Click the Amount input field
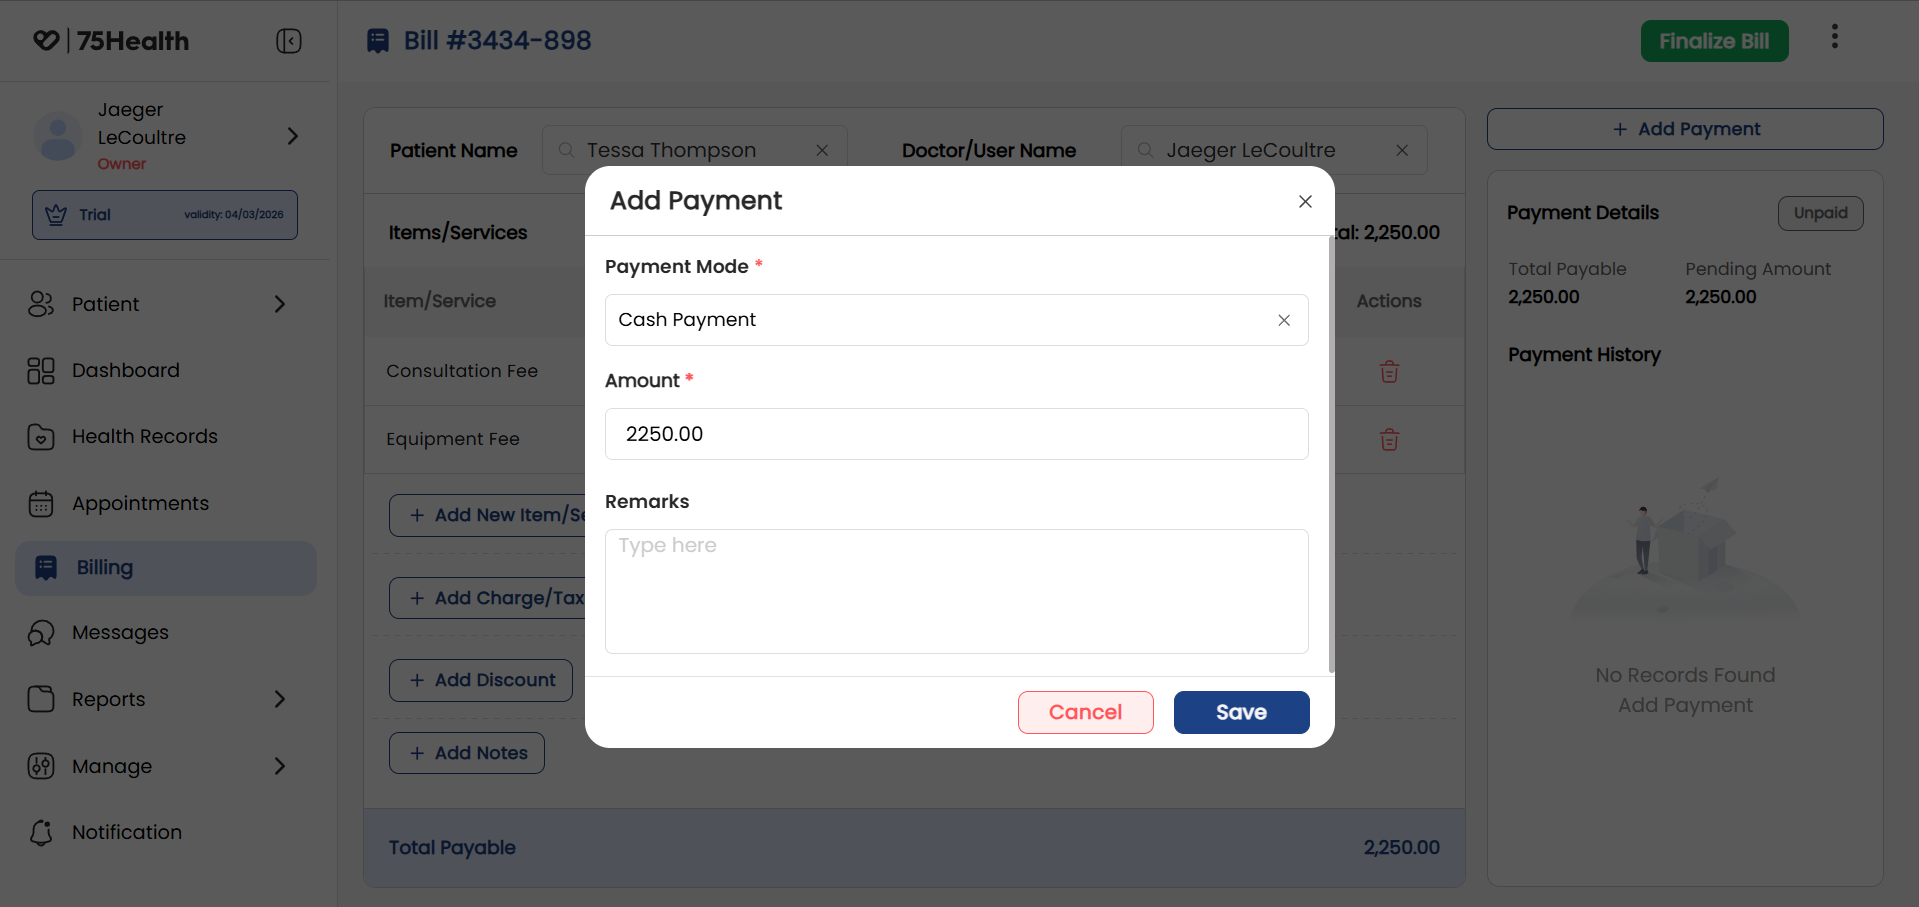Screen dimensions: 1919x907 956,434
